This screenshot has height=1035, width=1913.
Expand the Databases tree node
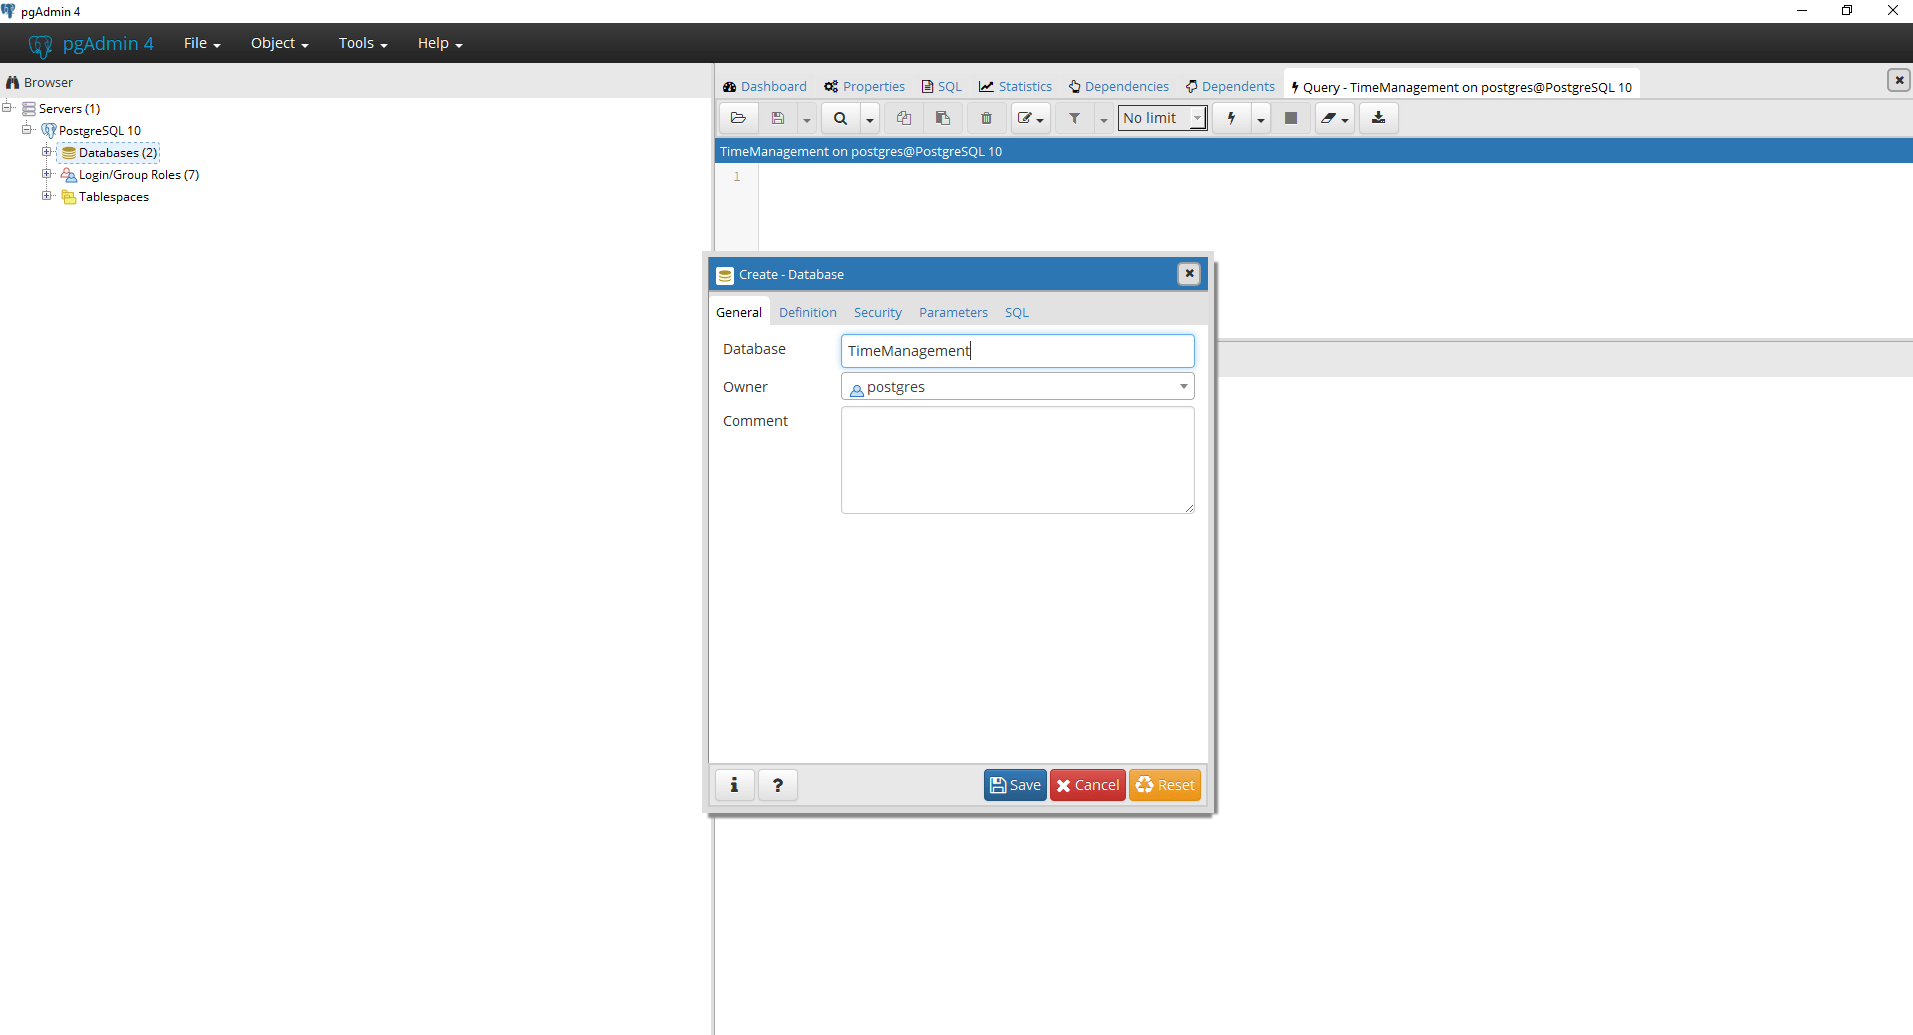[46, 152]
